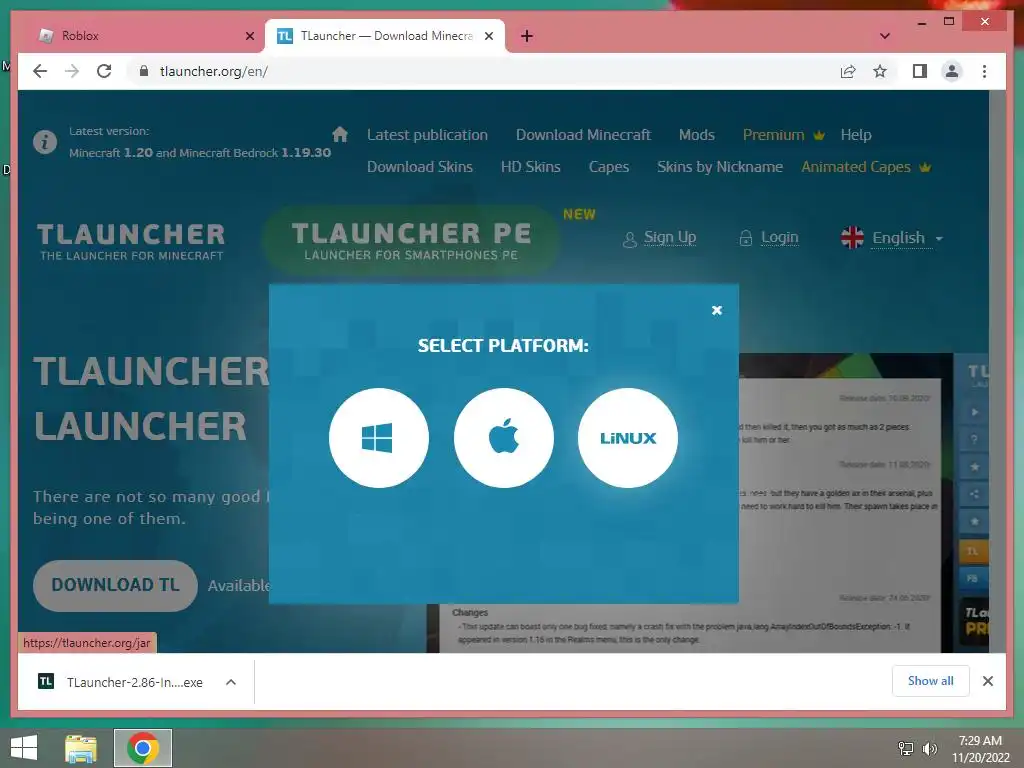This screenshot has width=1024, height=768.
Task: Click the network tray icon
Action: [905, 748]
